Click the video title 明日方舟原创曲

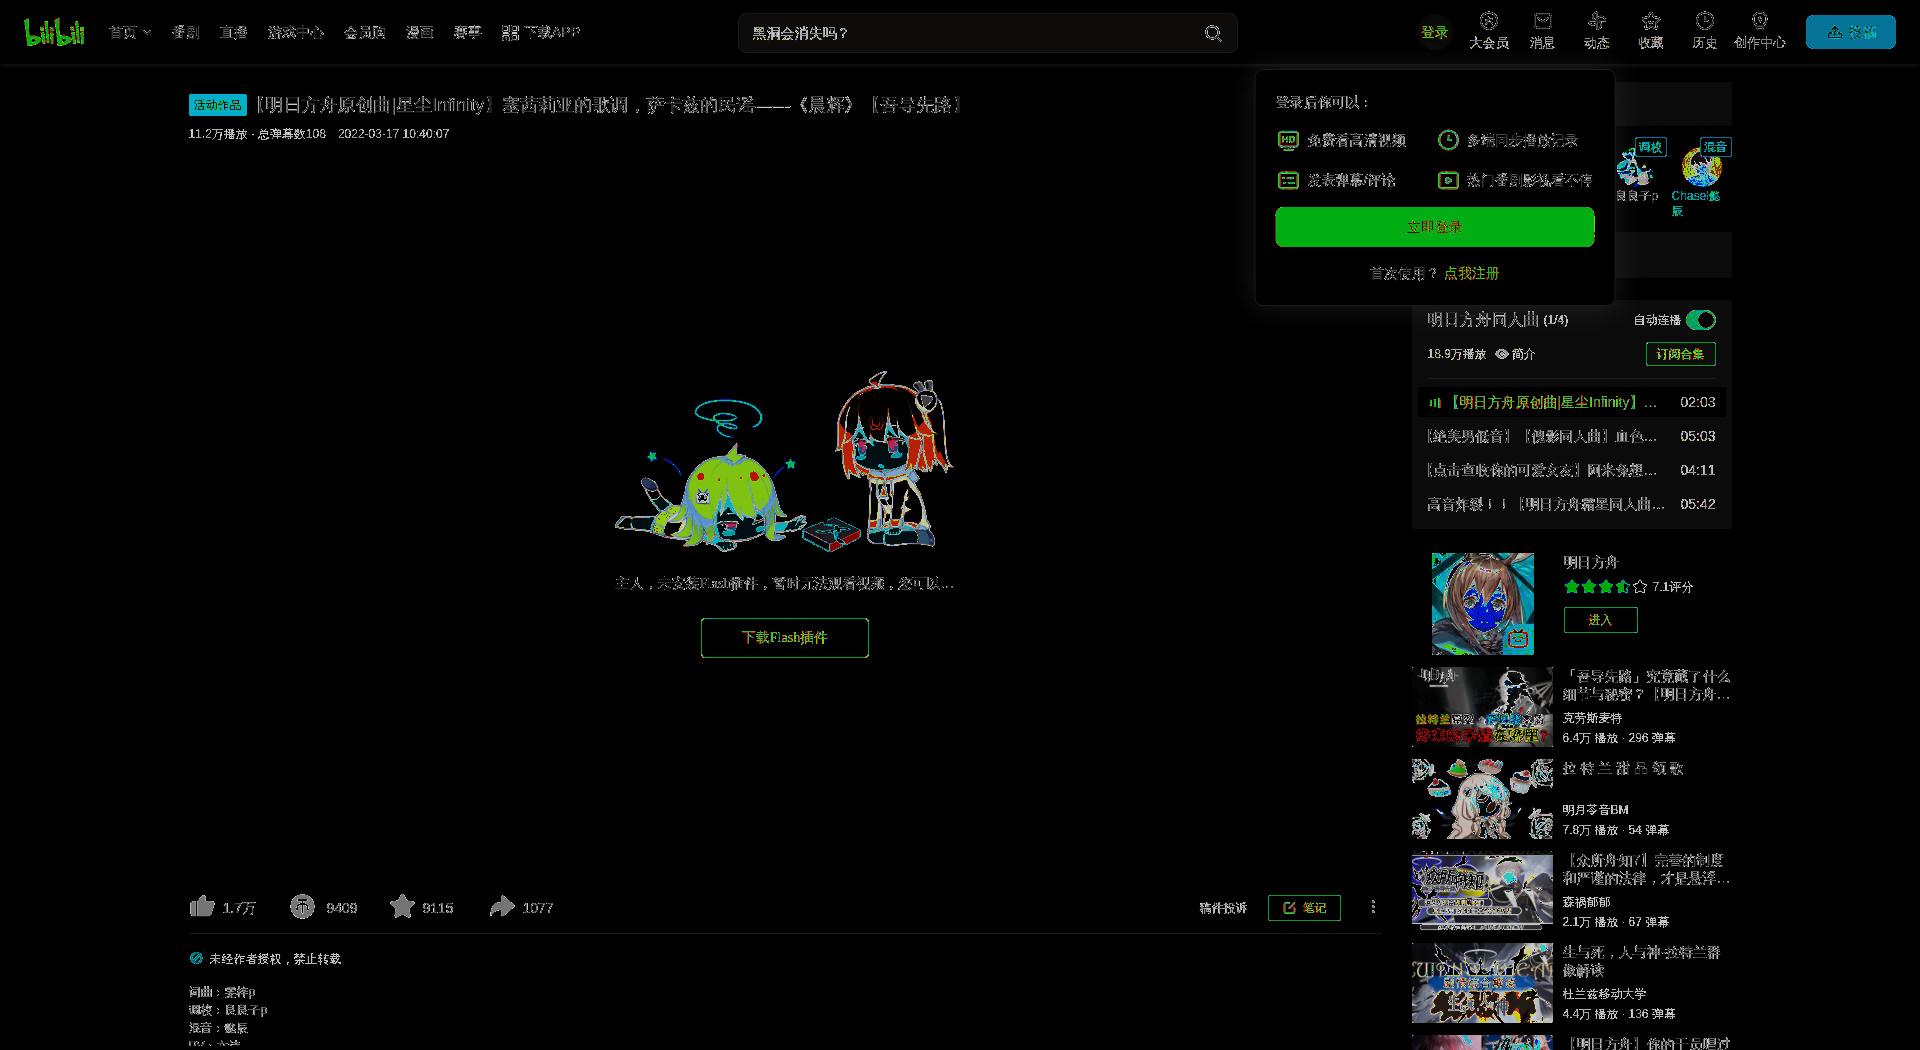pos(608,105)
